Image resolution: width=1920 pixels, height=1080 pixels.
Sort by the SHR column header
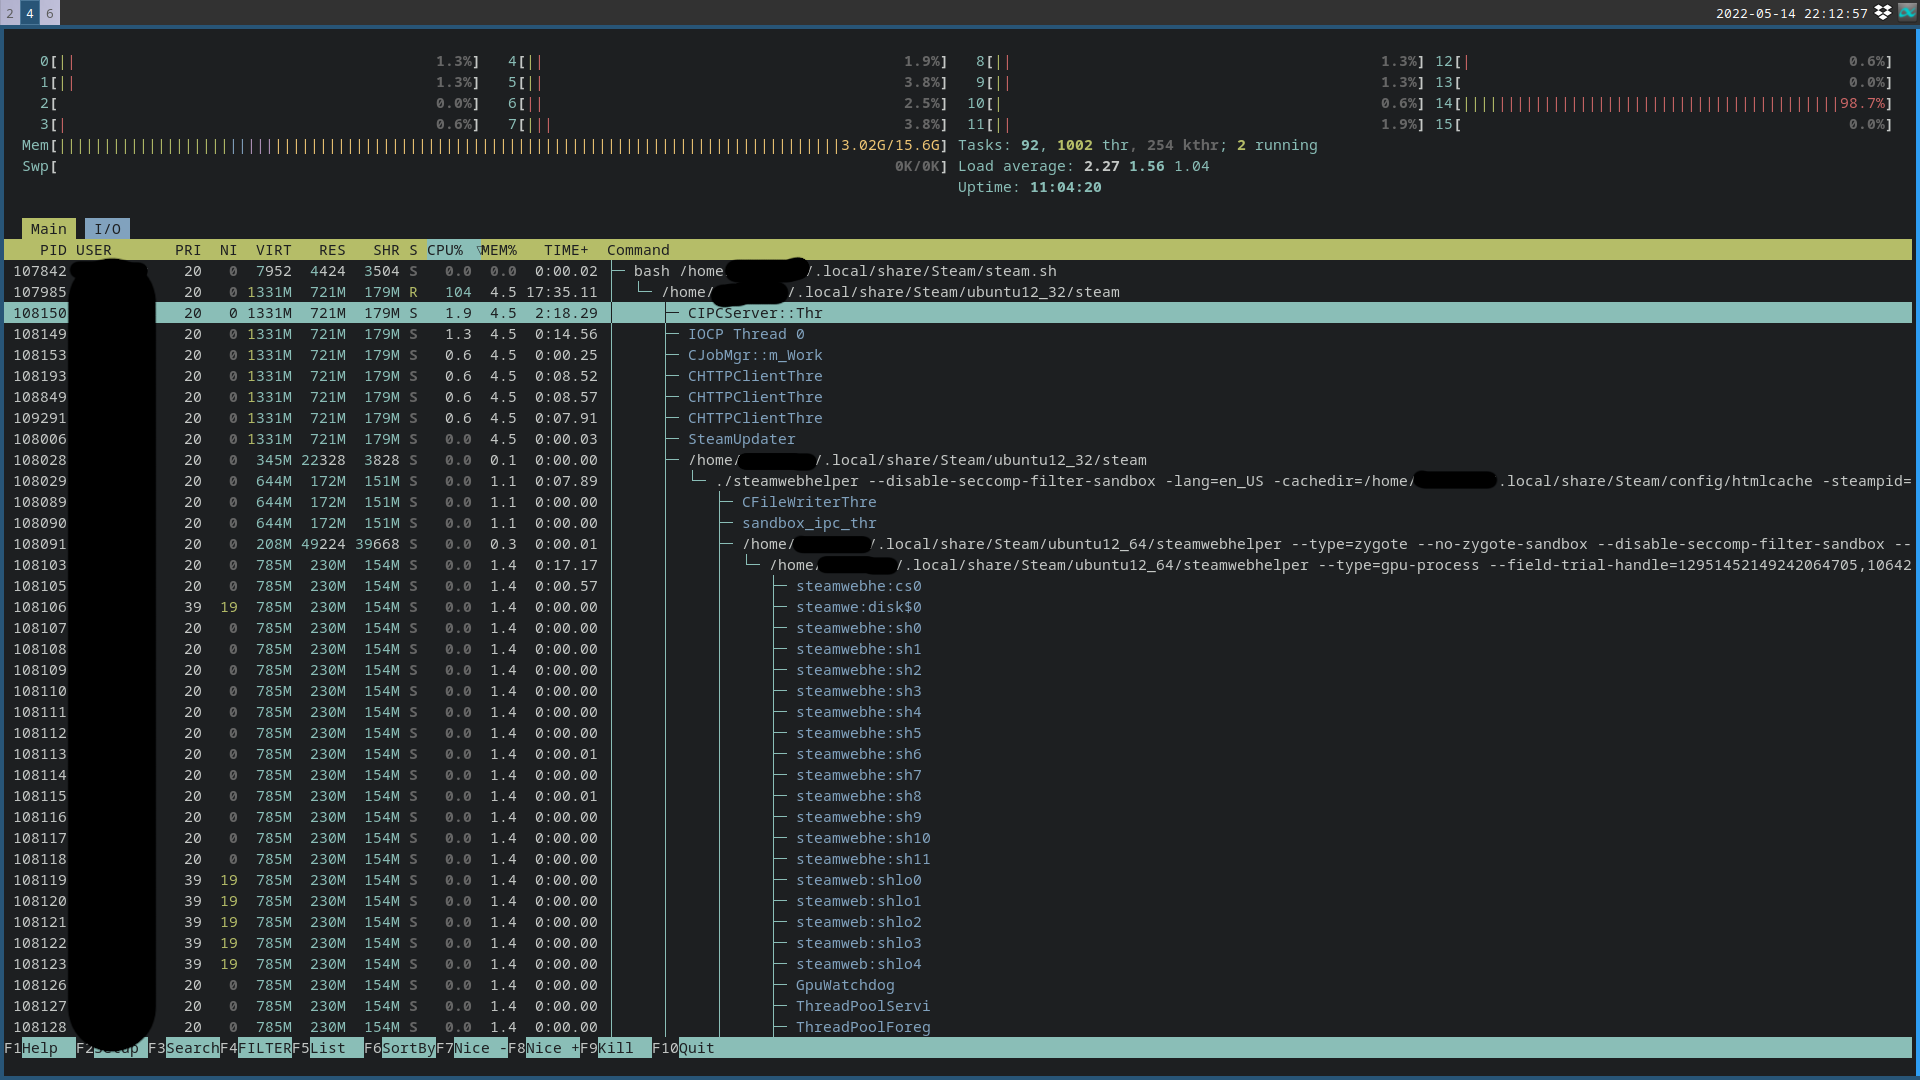click(x=386, y=250)
